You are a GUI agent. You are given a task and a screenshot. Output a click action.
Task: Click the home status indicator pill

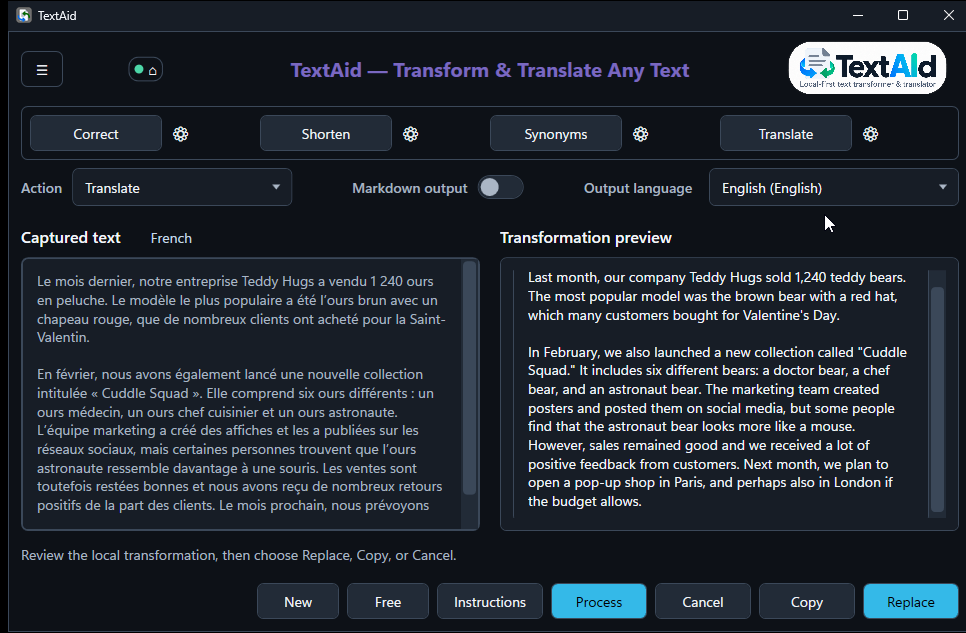[145, 70]
